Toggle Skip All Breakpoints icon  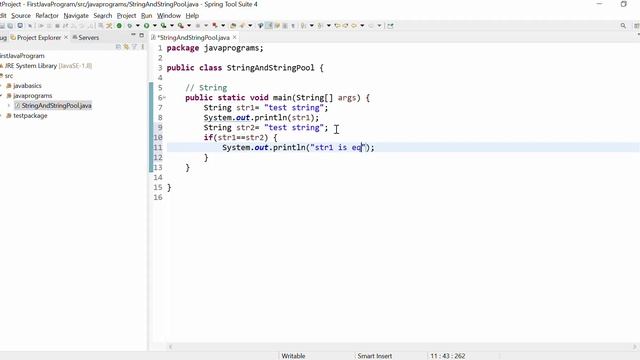click(x=30, y=26)
